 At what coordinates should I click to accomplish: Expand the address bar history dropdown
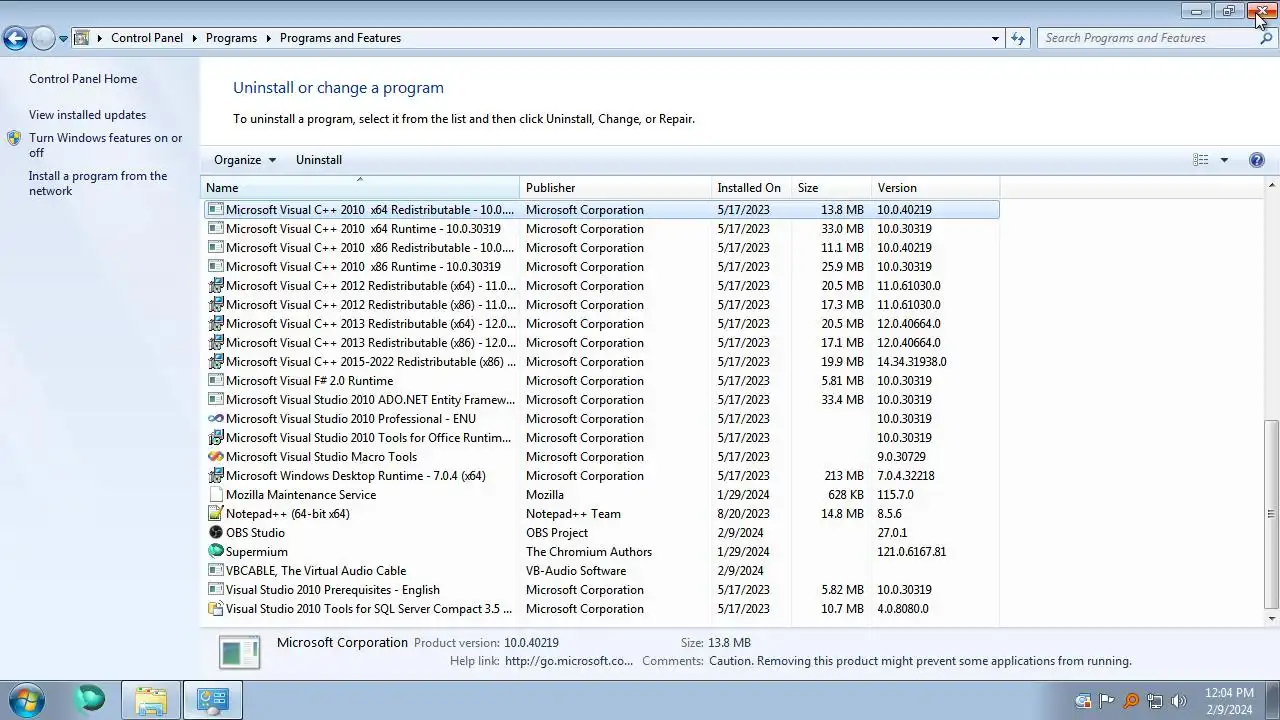[x=995, y=38]
